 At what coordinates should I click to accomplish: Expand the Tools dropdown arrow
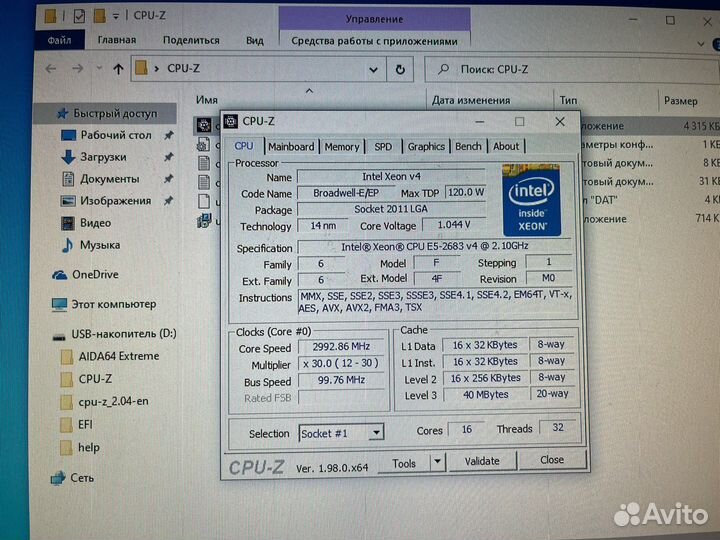tap(438, 462)
